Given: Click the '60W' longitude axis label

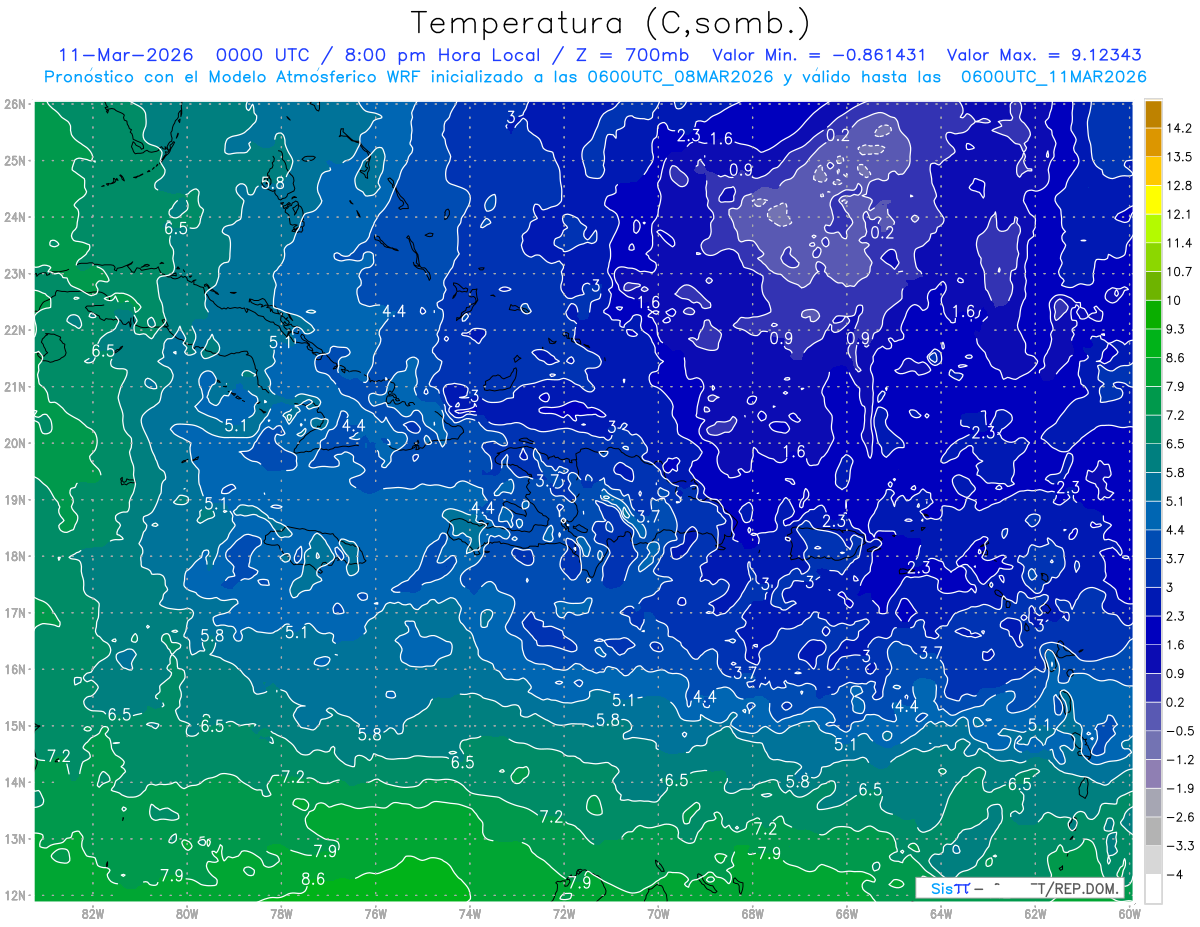Looking at the screenshot, I should tap(1129, 913).
